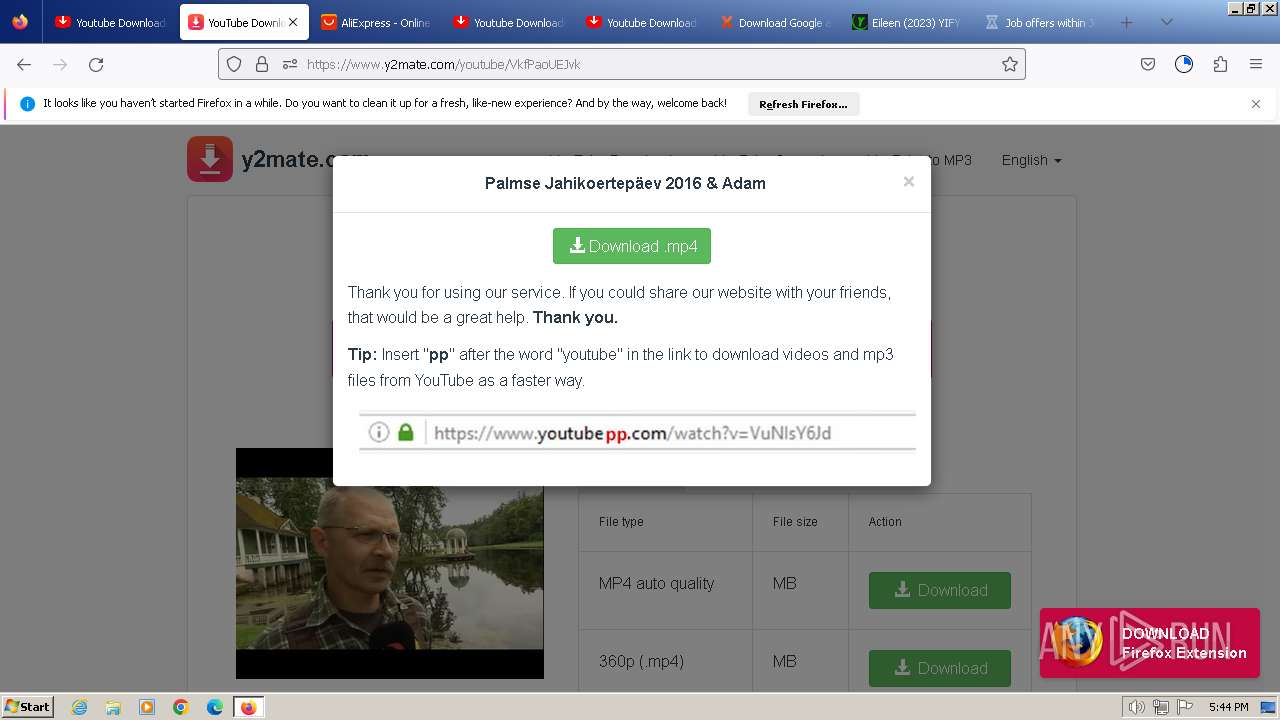The width and height of the screenshot is (1280, 720).
Task: Click the info icon in the notification bar
Action: (x=27, y=104)
